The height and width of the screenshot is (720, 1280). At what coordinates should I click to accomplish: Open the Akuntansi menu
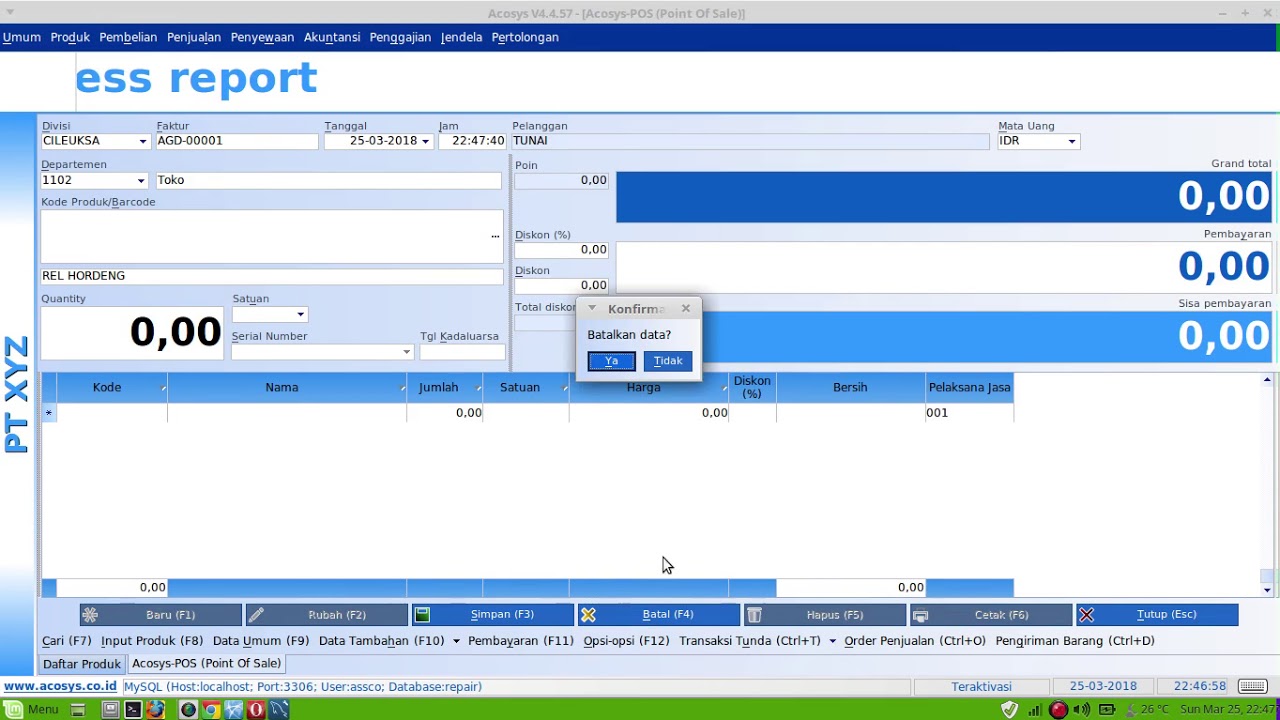[332, 37]
